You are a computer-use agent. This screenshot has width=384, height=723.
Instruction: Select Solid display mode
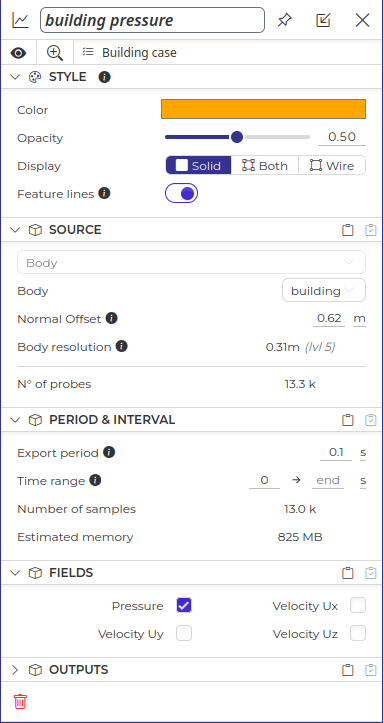tap(198, 166)
